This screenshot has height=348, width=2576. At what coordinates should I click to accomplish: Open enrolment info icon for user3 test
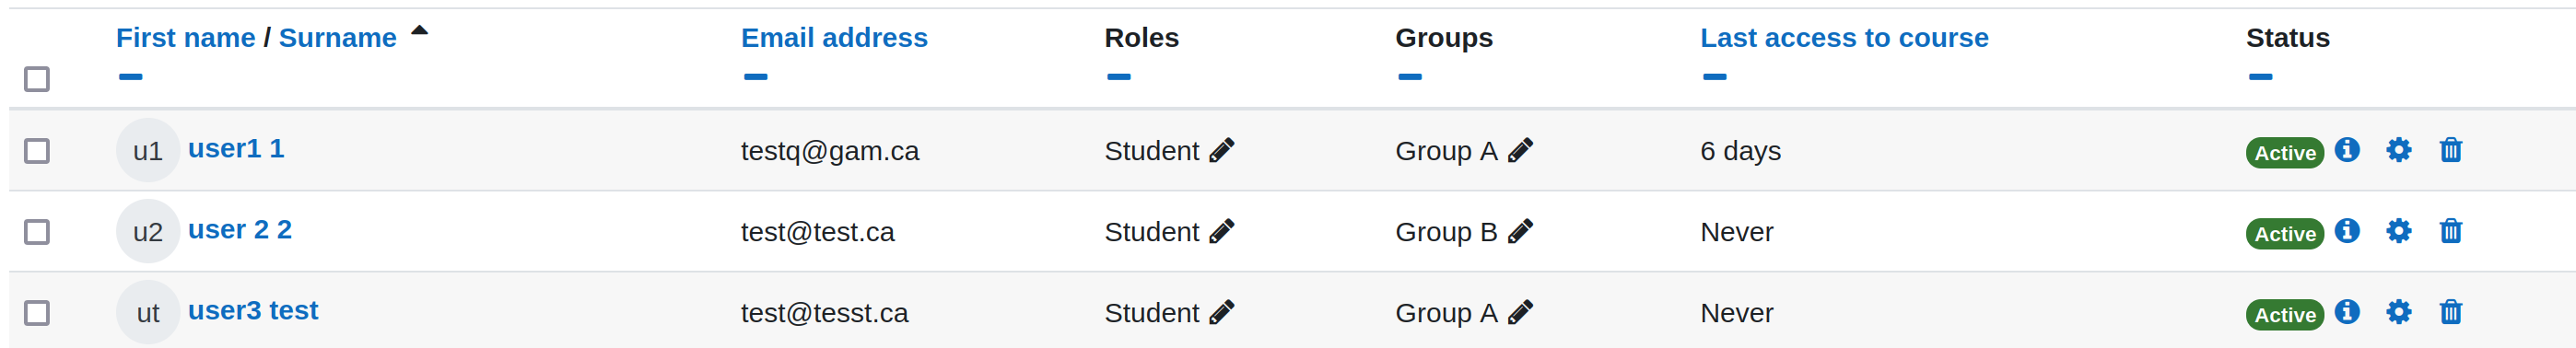(2347, 312)
